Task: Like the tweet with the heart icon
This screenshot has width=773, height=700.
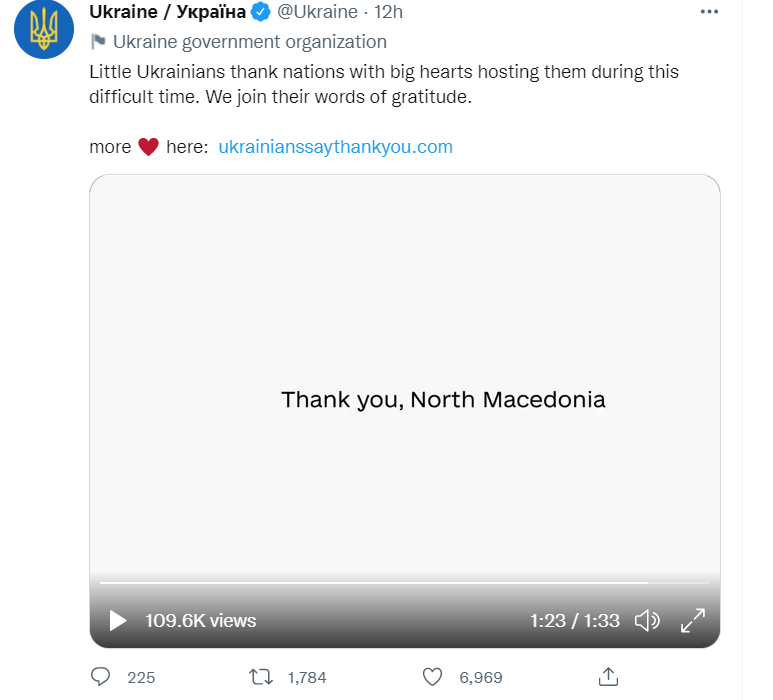Action: click(432, 677)
